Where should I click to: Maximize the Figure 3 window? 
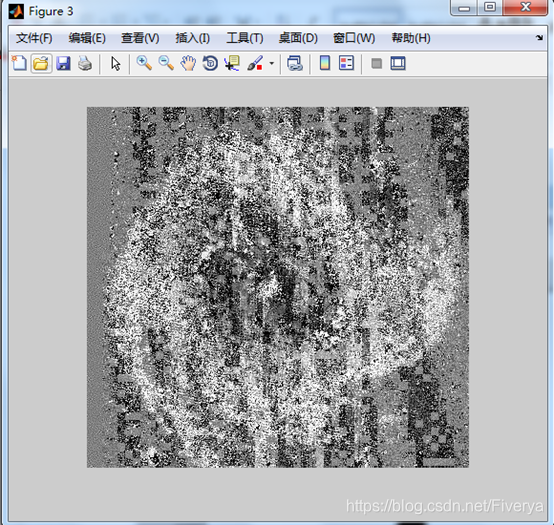490,7
